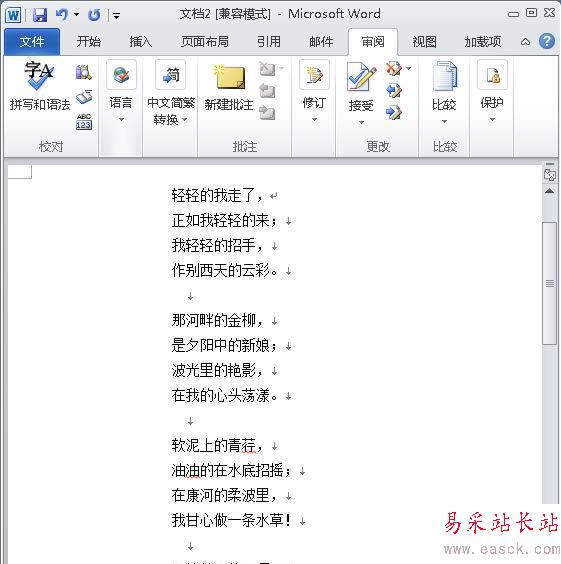Image resolution: width=561 pixels, height=564 pixels.
Task: Open Word Help question mark
Action: pyautogui.click(x=547, y=41)
